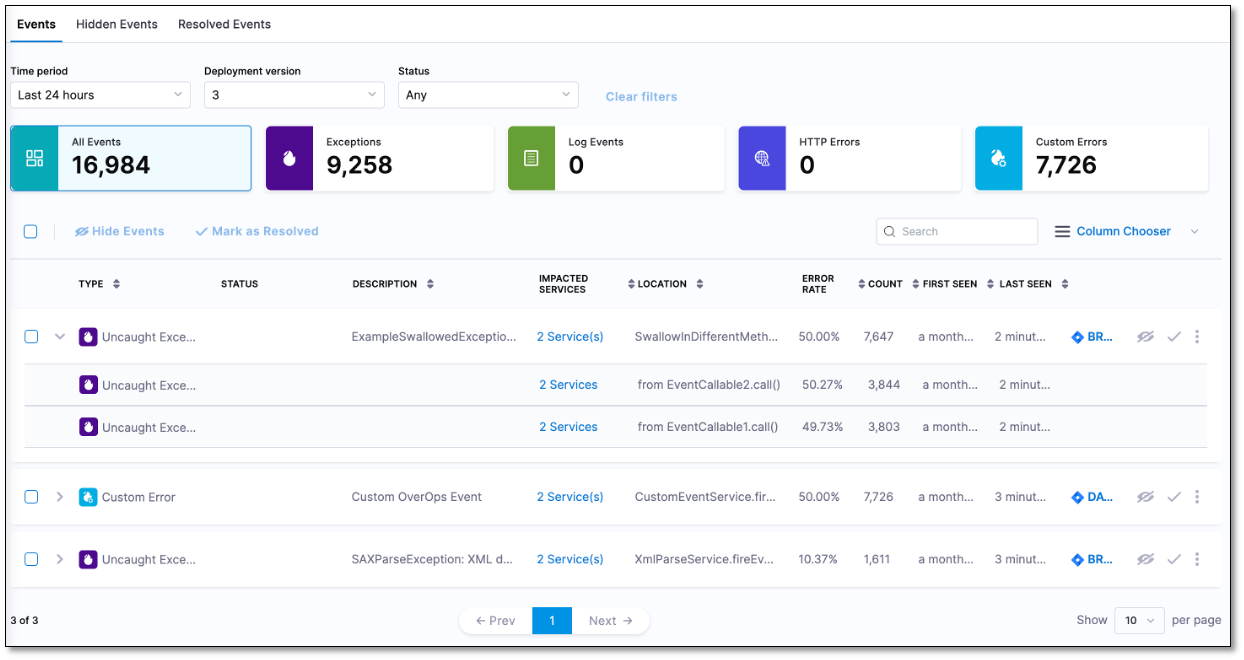The height and width of the screenshot is (660, 1244).
Task: Collapse the ExampleSwallowedException row chevron
Action: tap(60, 337)
